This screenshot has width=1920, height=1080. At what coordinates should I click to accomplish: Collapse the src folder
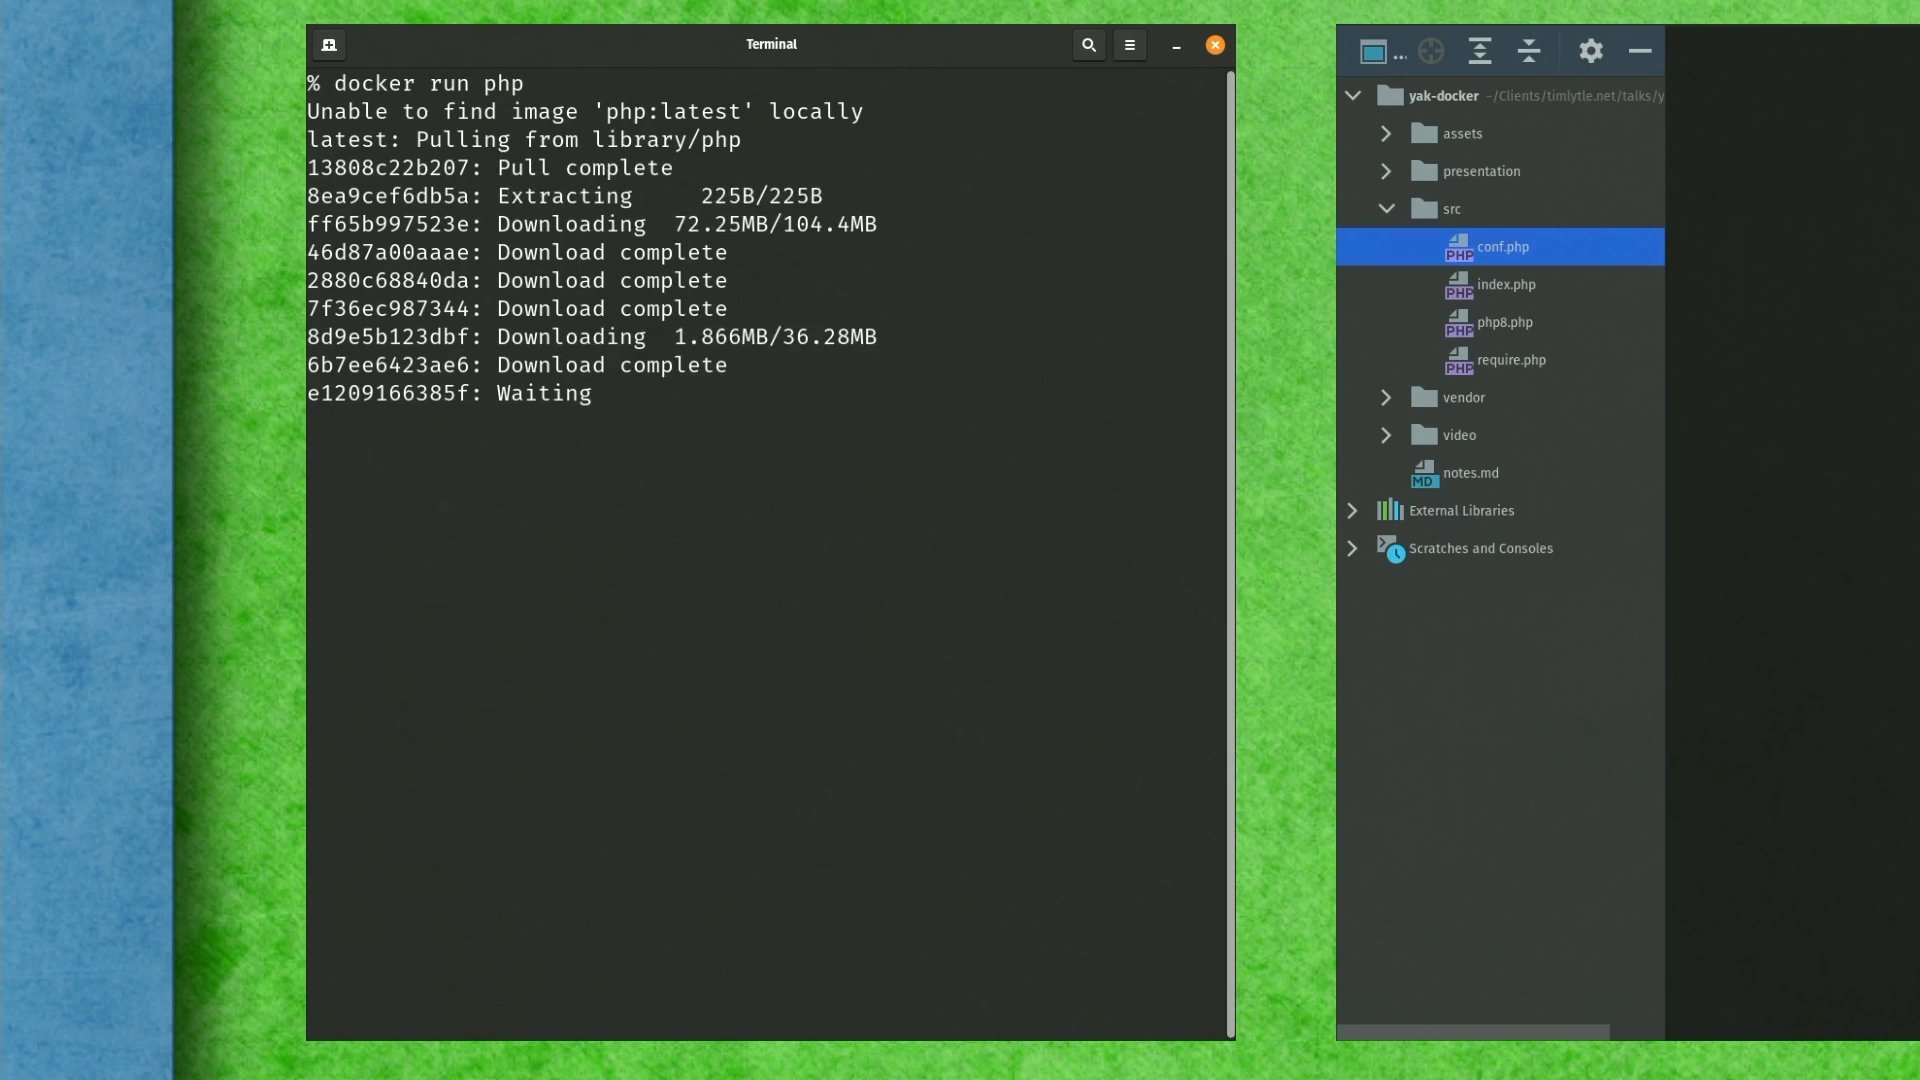1386,209
